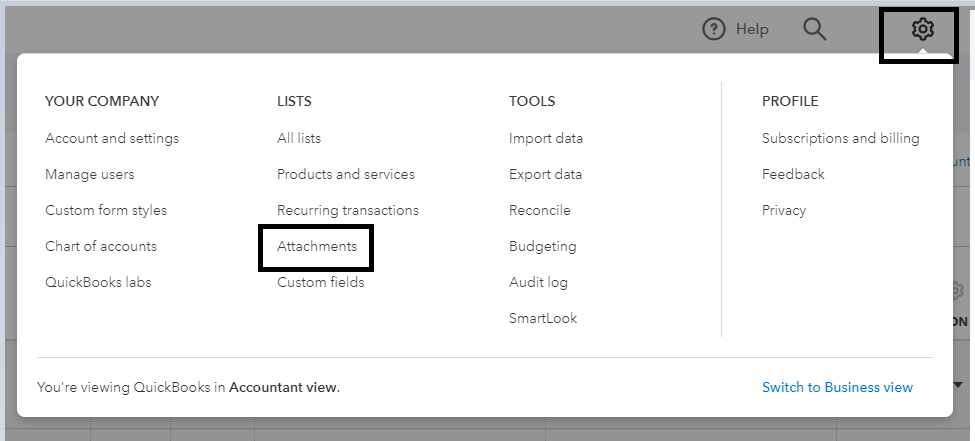Click Switch to Business view link
975x441 pixels.
[x=837, y=387]
